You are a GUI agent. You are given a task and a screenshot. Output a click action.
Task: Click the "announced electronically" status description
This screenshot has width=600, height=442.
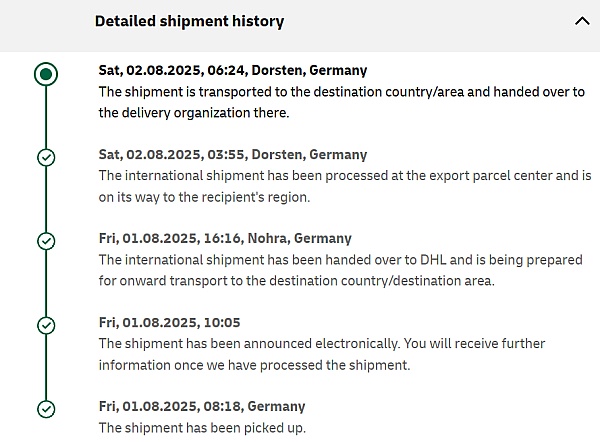click(321, 354)
